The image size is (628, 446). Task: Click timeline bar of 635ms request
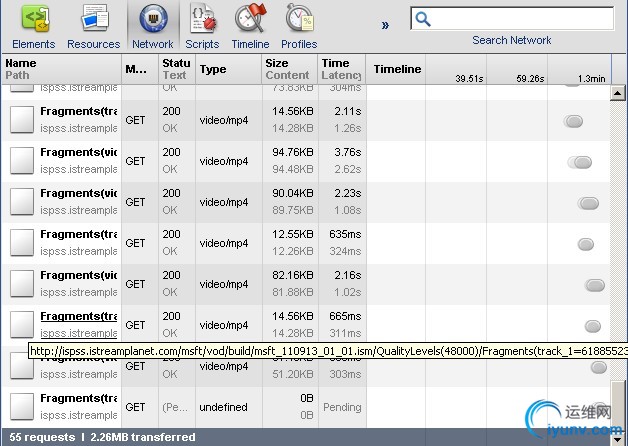[586, 244]
